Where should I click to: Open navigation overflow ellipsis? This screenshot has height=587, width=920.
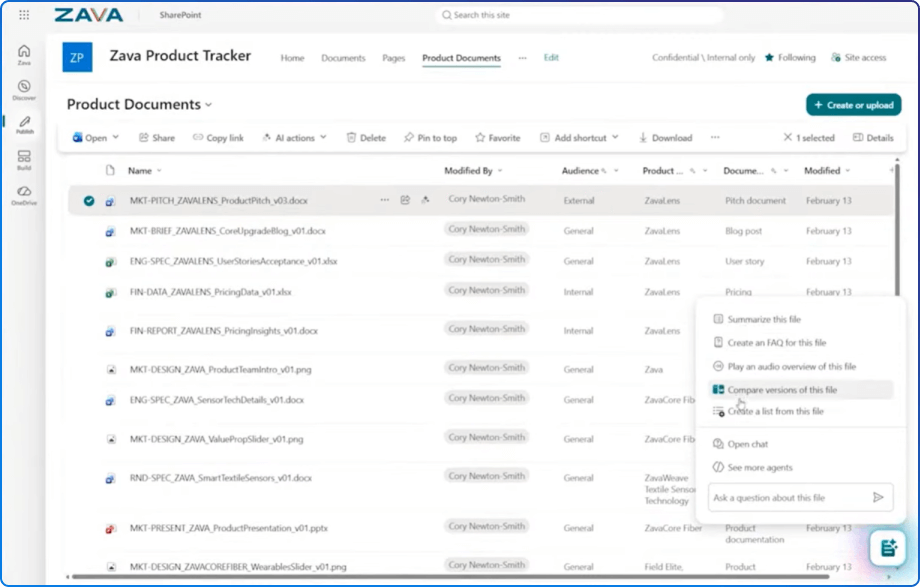pos(522,58)
